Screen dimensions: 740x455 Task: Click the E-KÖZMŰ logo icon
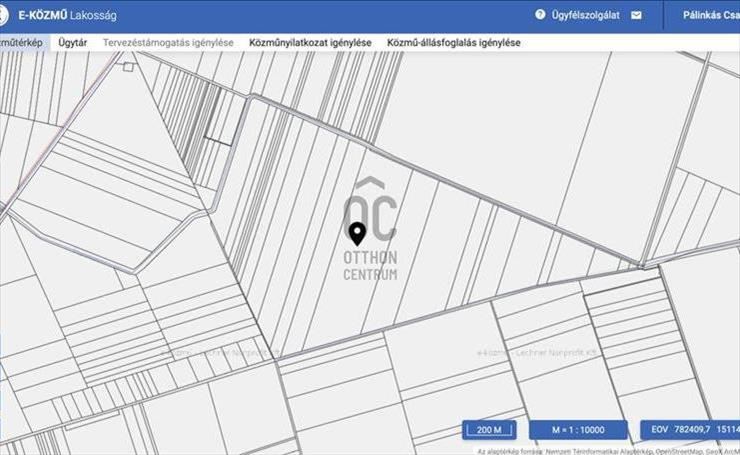point(4,16)
